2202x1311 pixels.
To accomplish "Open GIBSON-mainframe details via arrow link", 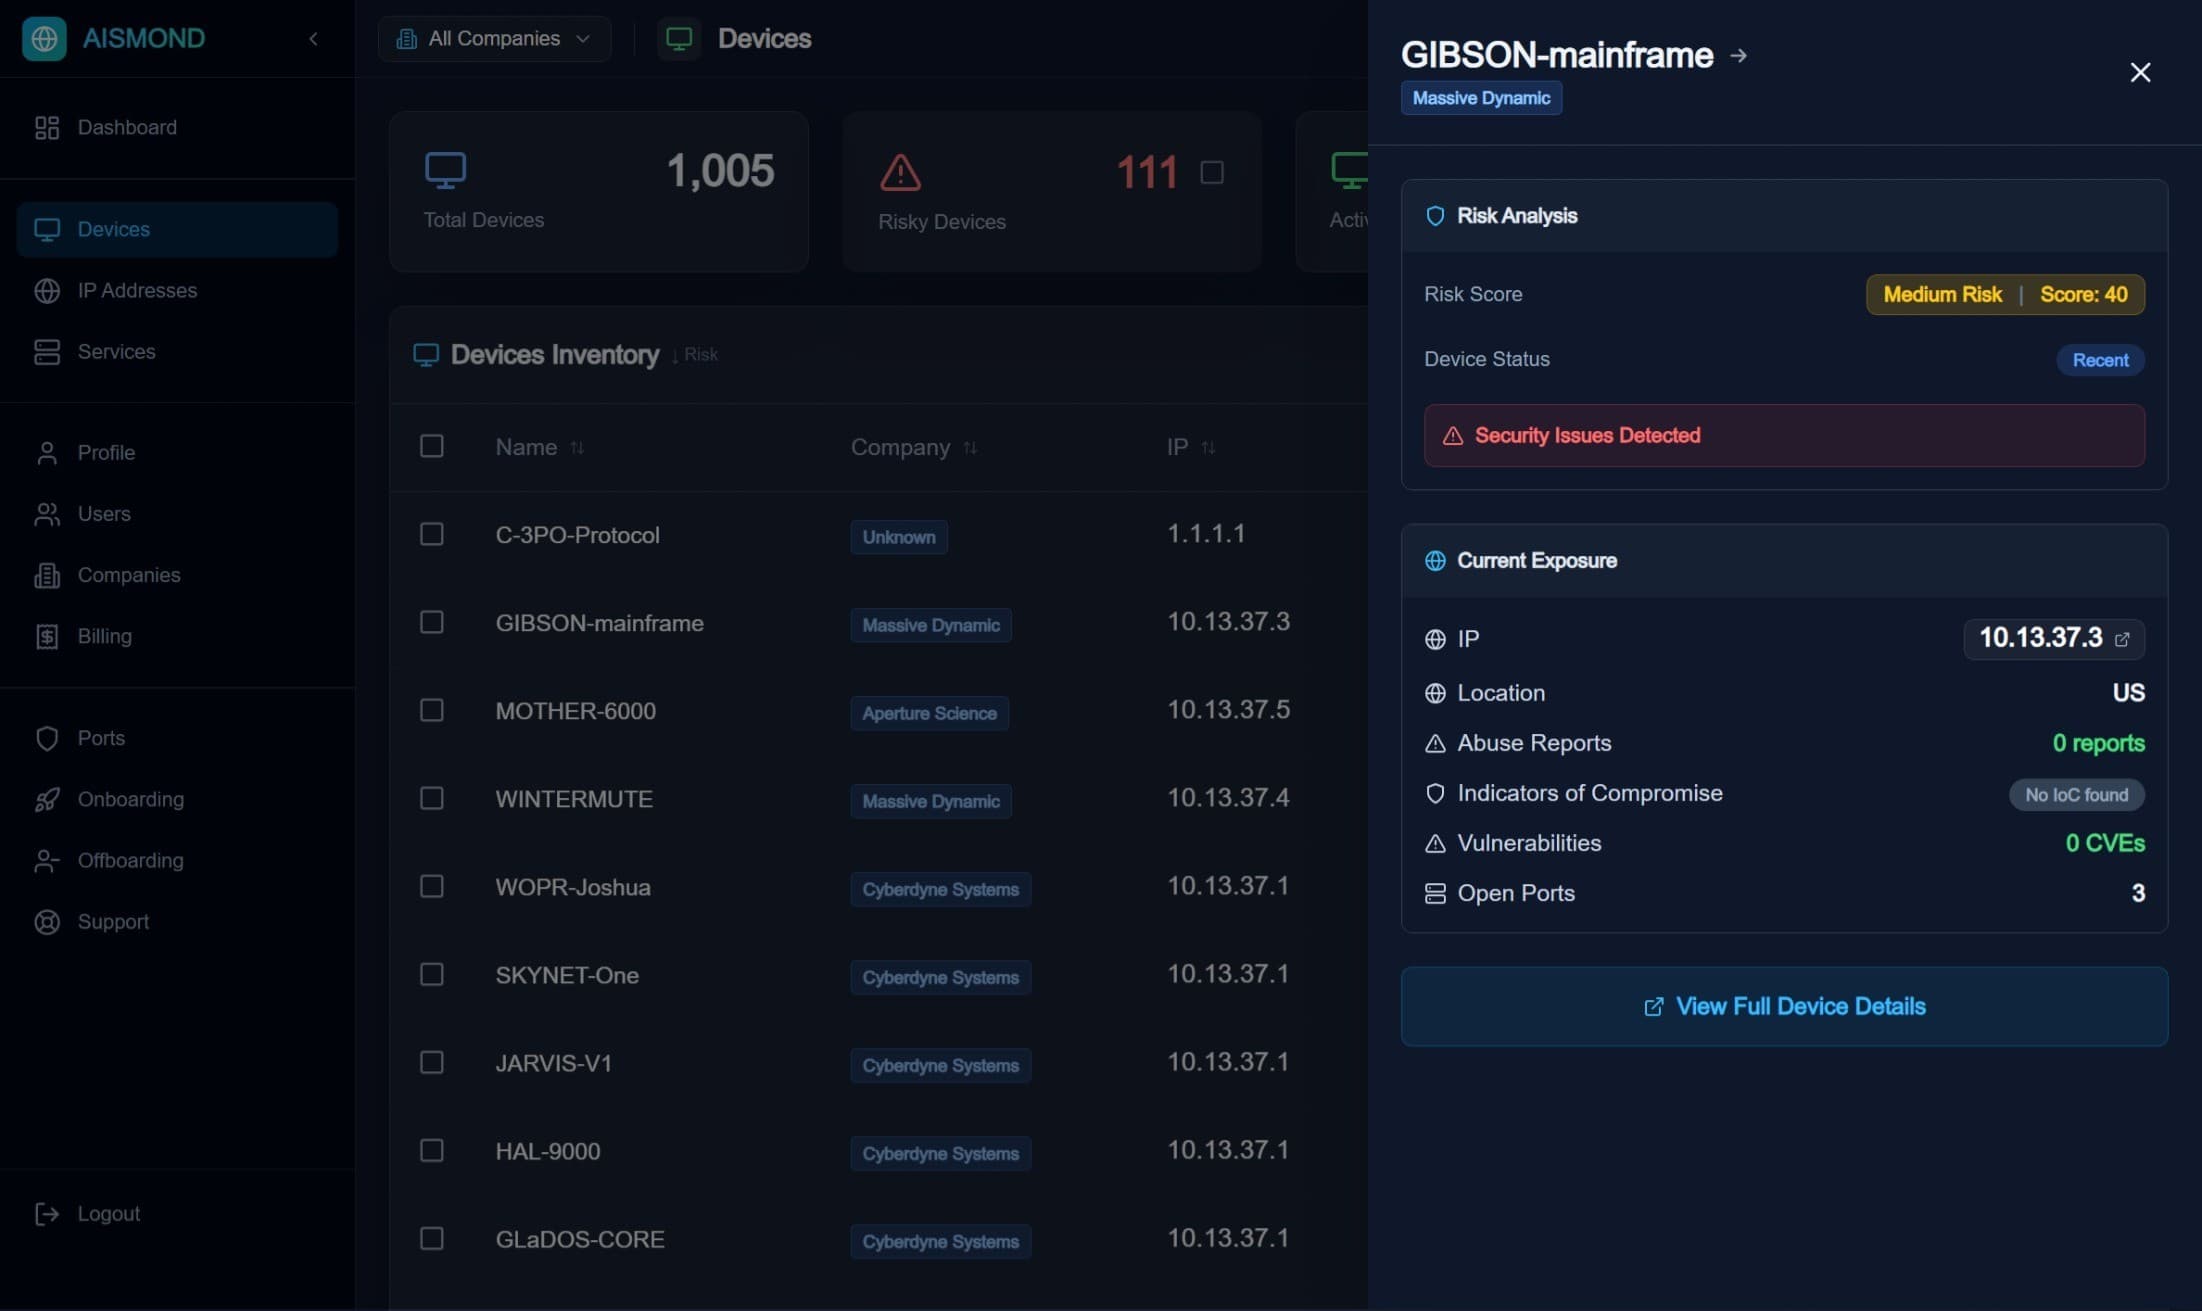I will (x=1739, y=56).
